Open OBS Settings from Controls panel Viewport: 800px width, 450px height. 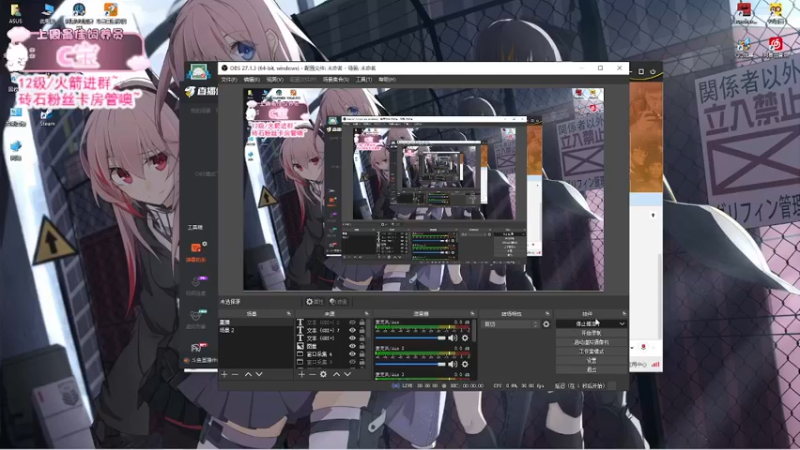[x=591, y=361]
